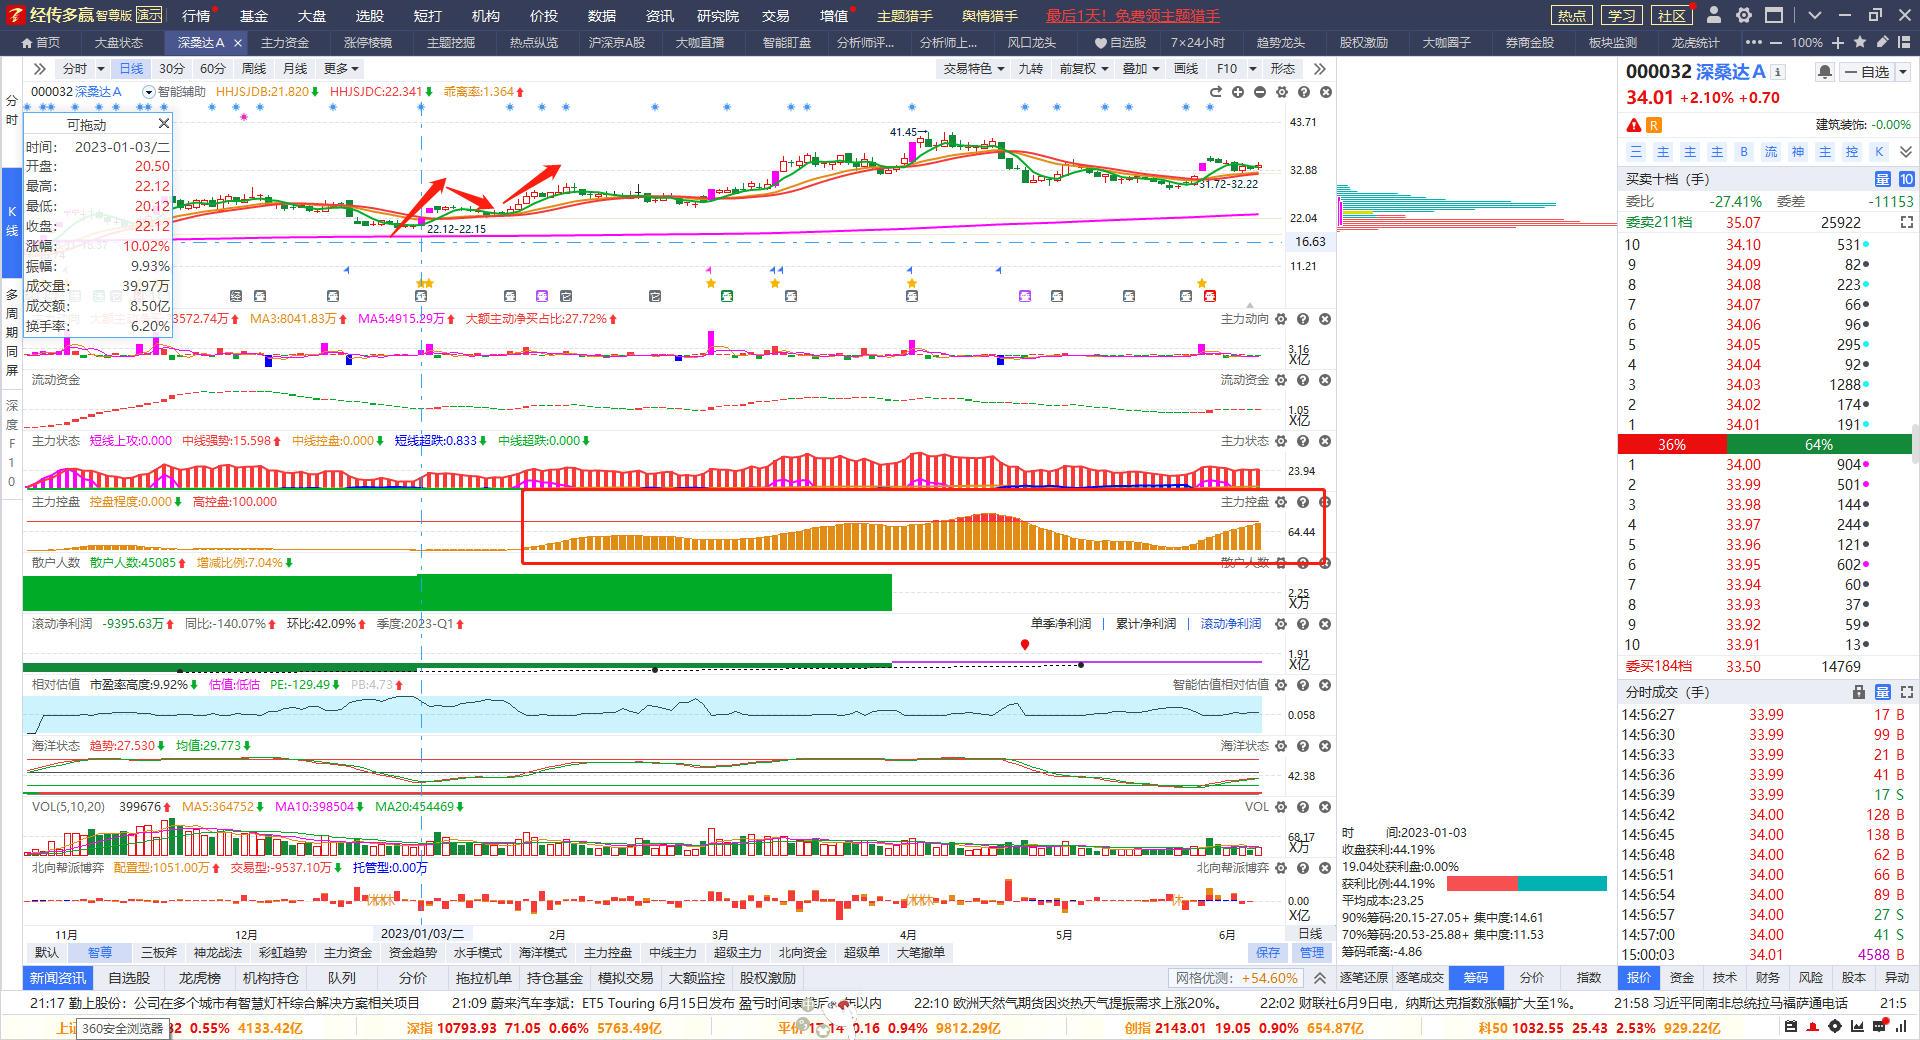Click the minus icon above the K-line chart
Screen dimensions: 1920x1040
click(x=1260, y=92)
